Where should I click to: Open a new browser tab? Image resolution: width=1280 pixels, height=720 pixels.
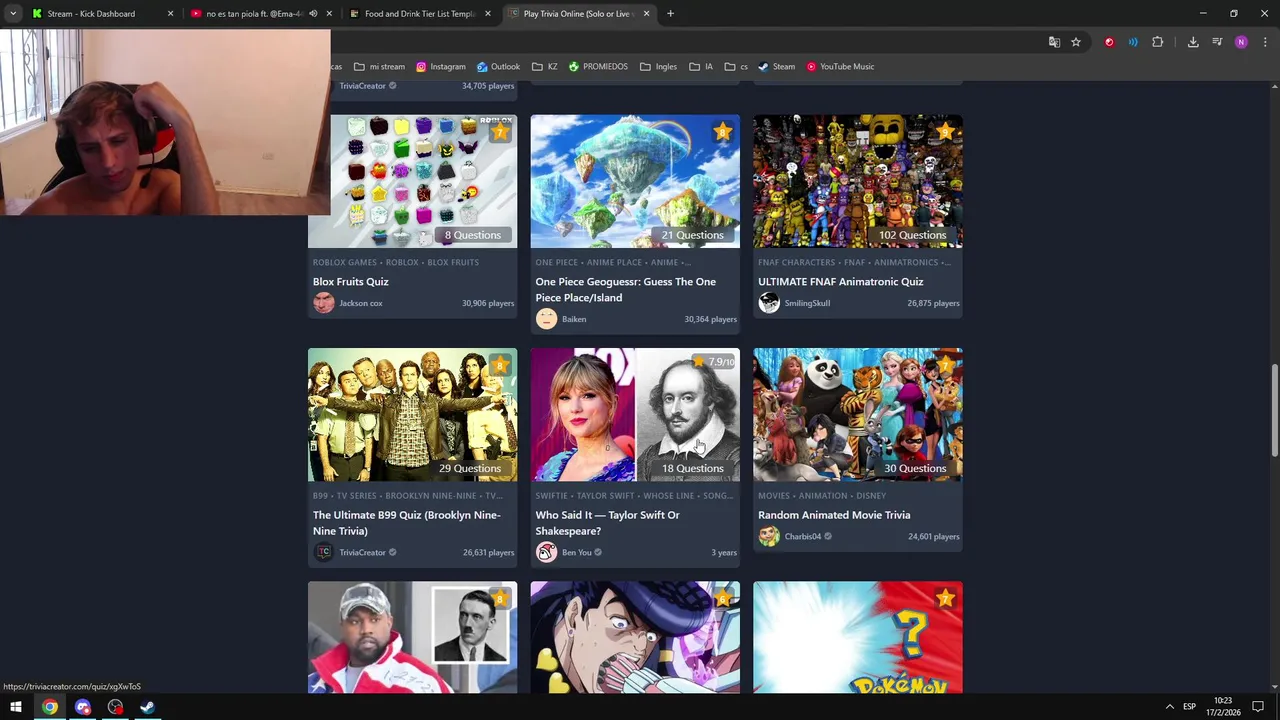[670, 13]
